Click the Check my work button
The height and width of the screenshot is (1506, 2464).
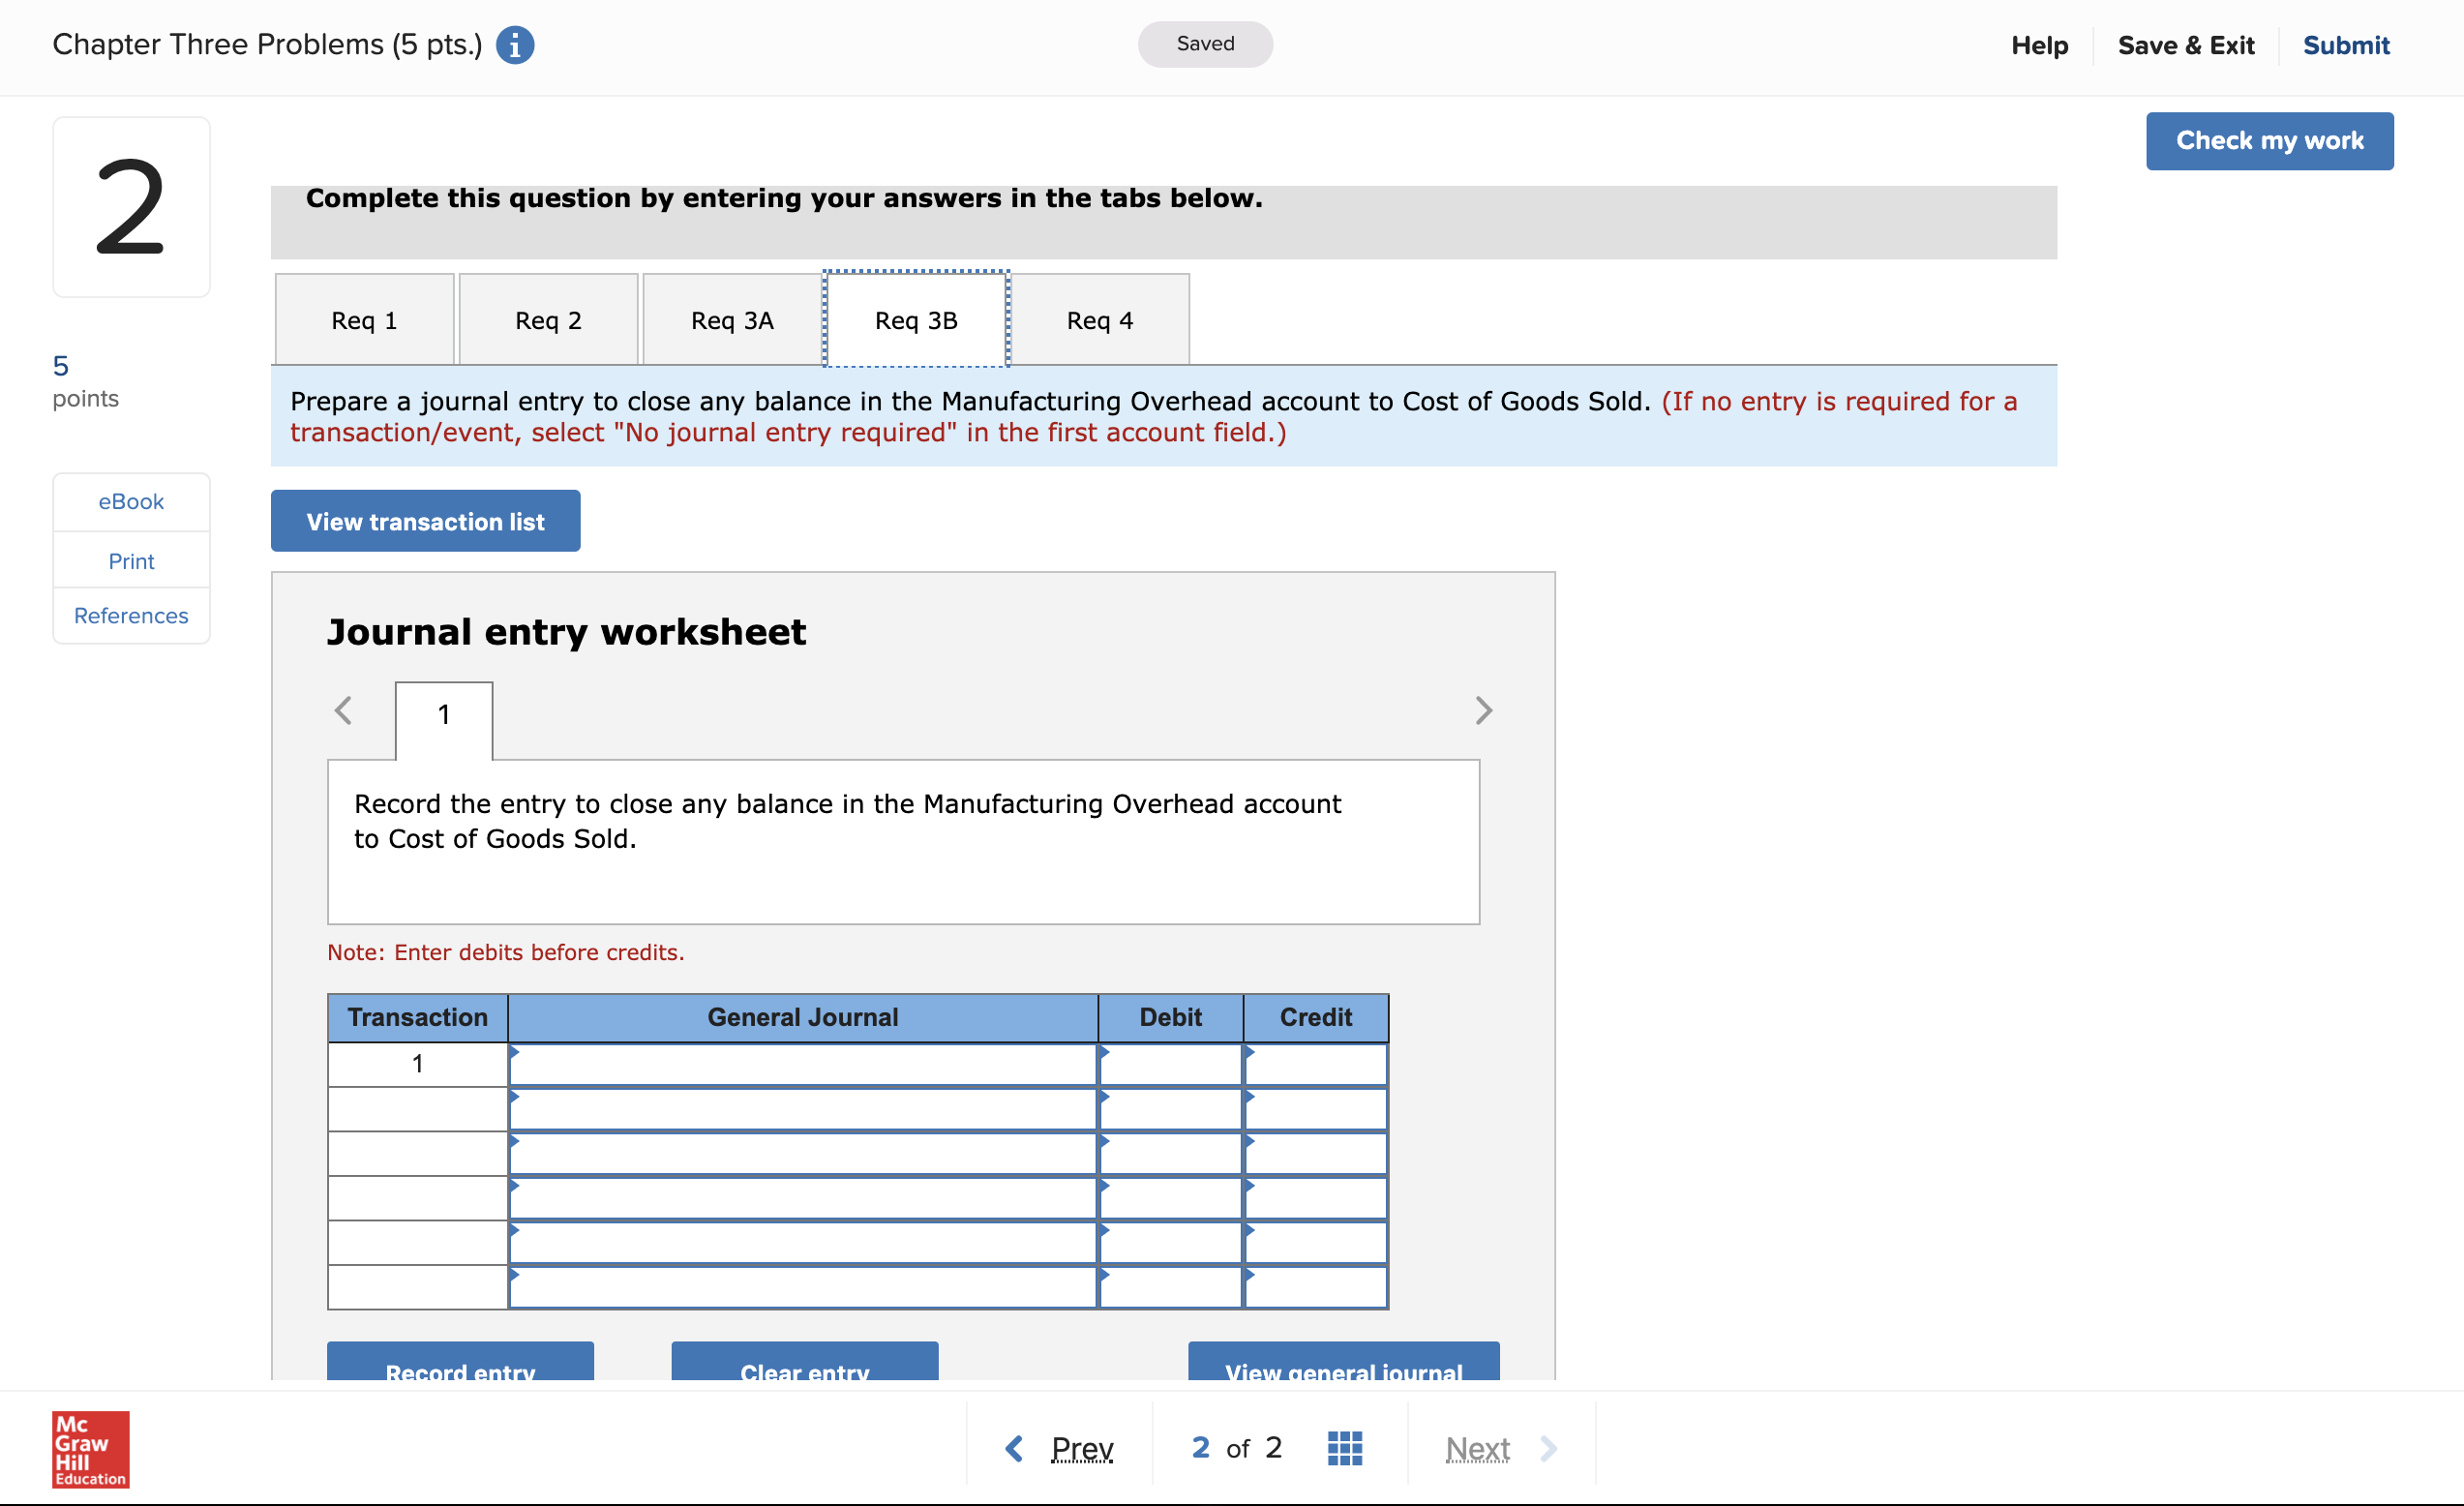(2269, 140)
